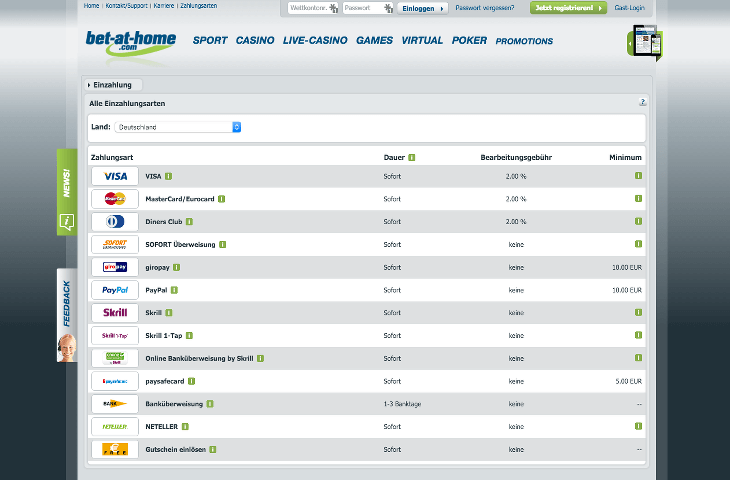The height and width of the screenshot is (480, 730).
Task: Open the PROMOTIONS menu
Action: coord(524,41)
